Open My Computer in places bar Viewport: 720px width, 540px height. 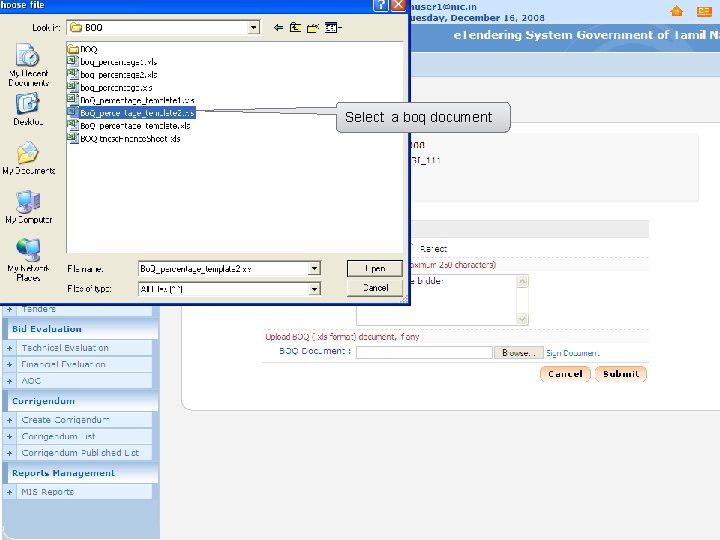click(x=28, y=207)
